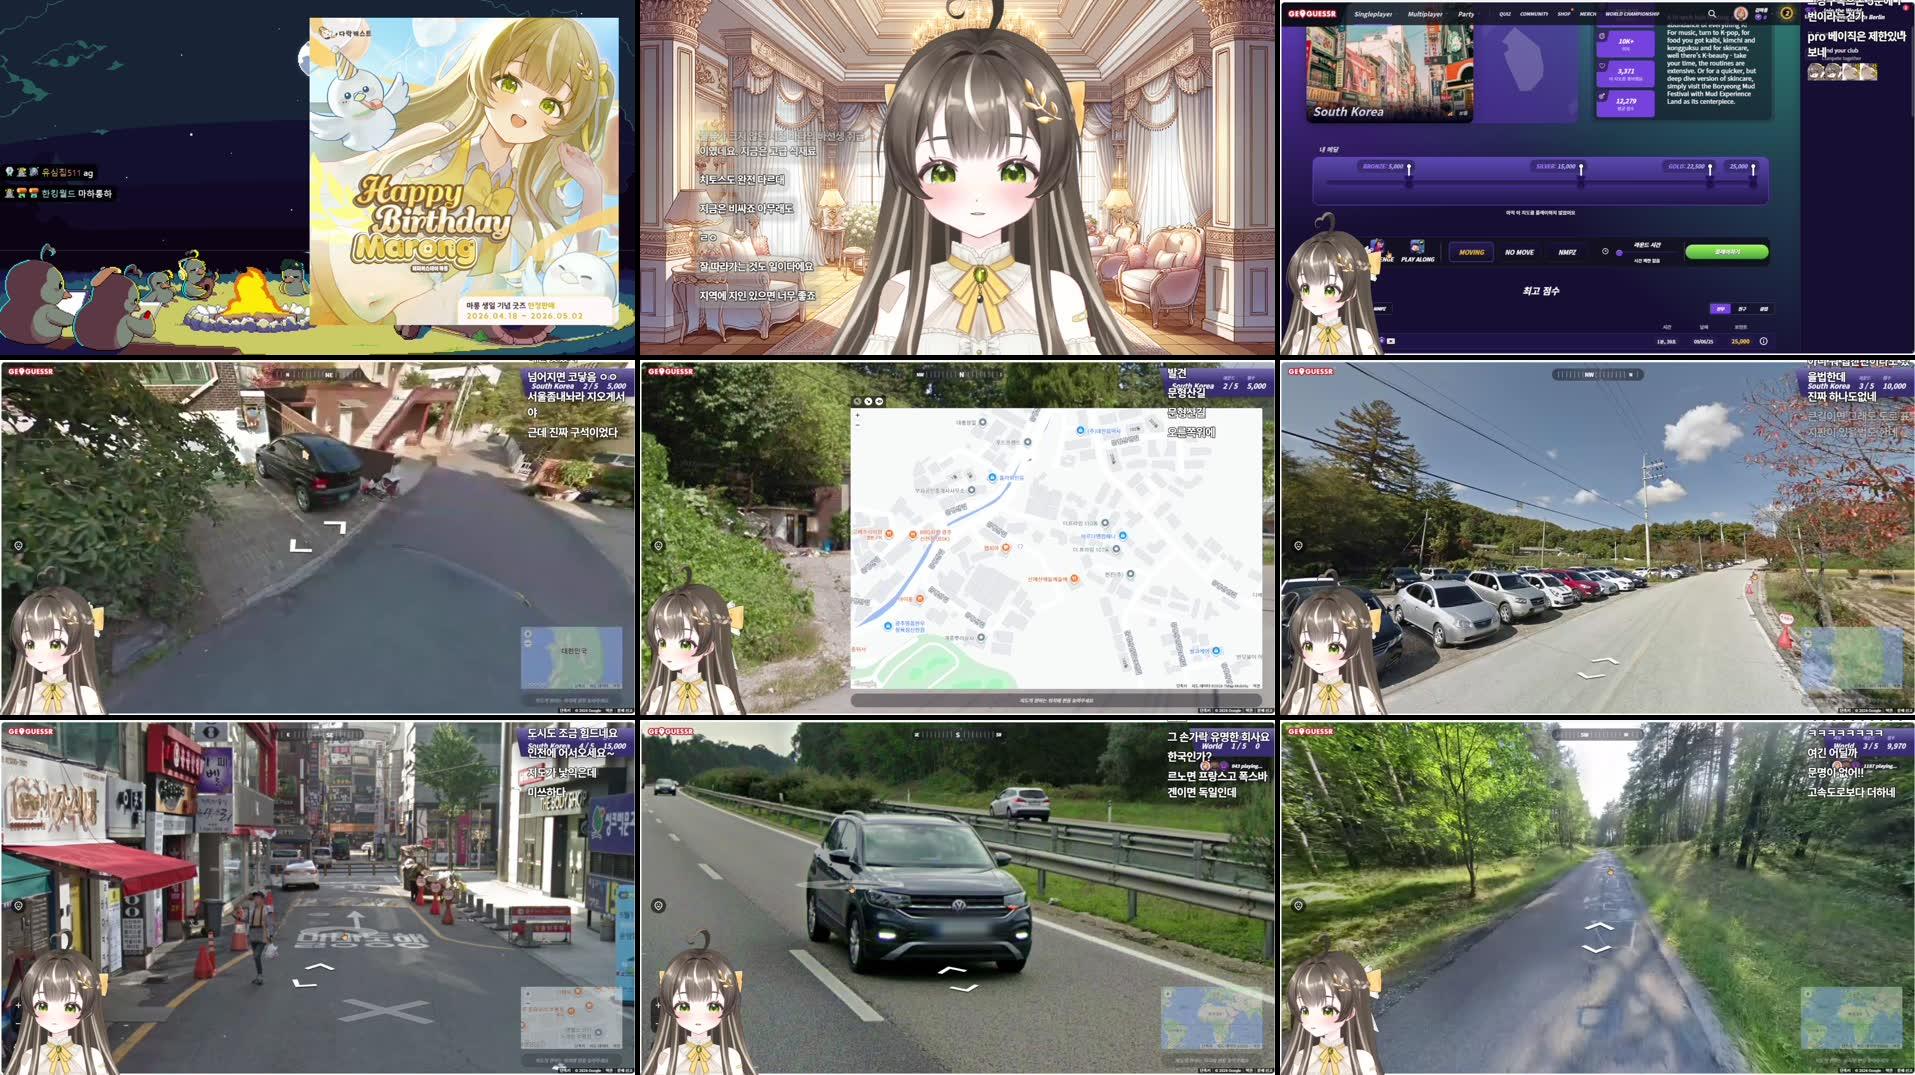Image resolution: width=1915 pixels, height=1075 pixels.
Task: Select the last leaderboard filter tab
Action: coord(1763,309)
